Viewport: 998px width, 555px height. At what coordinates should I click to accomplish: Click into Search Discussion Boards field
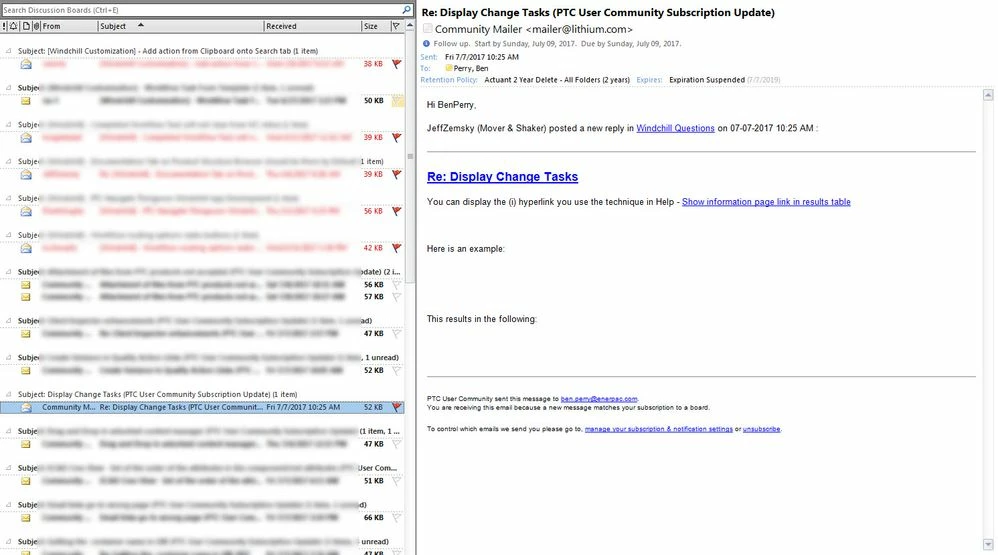pos(201,10)
